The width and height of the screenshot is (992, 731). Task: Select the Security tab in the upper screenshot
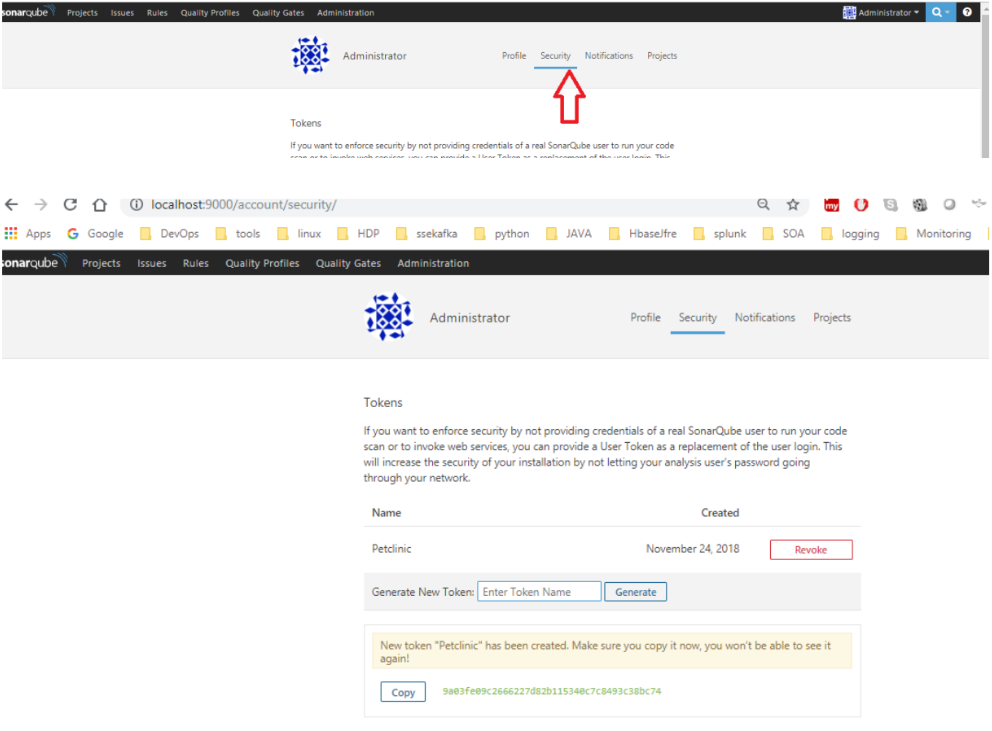(555, 56)
